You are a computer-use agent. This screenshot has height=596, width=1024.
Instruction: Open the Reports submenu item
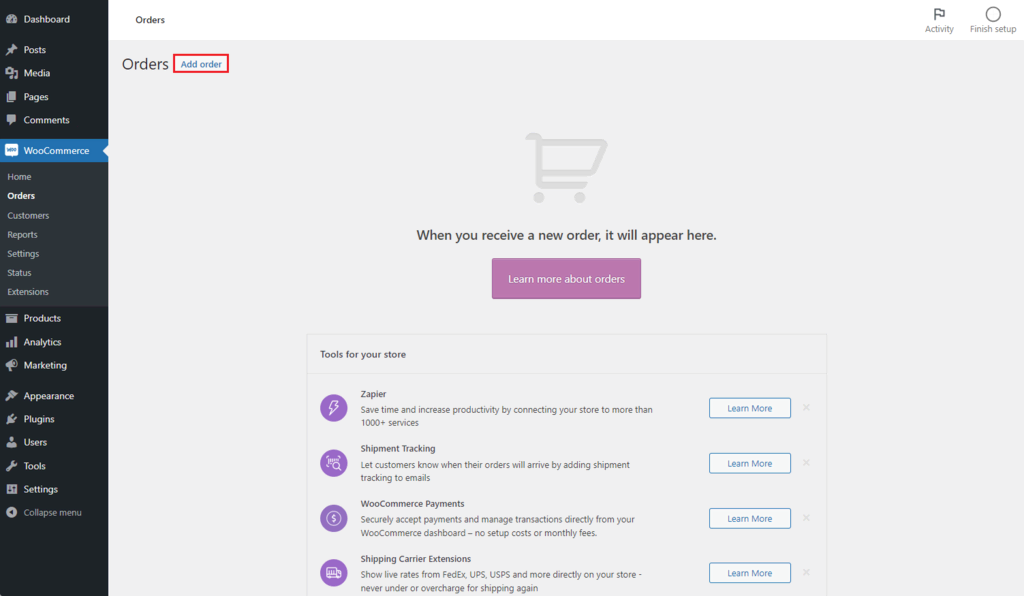(22, 234)
